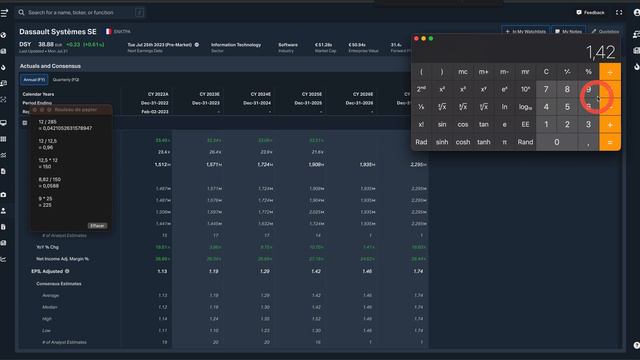Click the In My Watchlists button
The height and width of the screenshot is (360, 640).
(525, 31)
